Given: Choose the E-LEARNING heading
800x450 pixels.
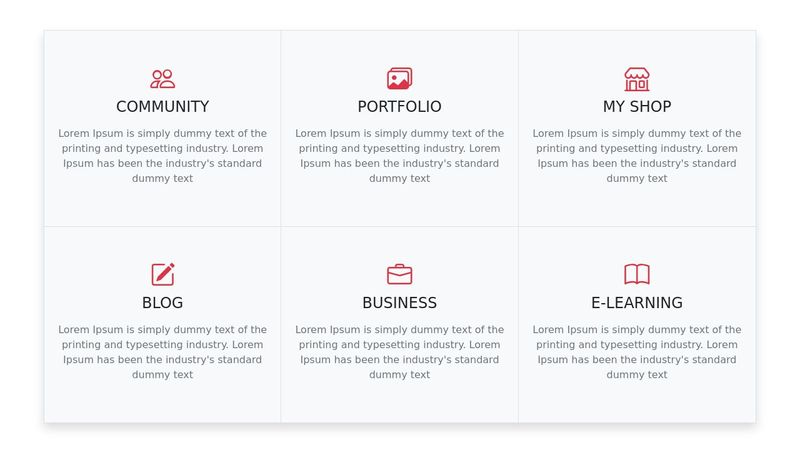Looking at the screenshot, I should [637, 303].
